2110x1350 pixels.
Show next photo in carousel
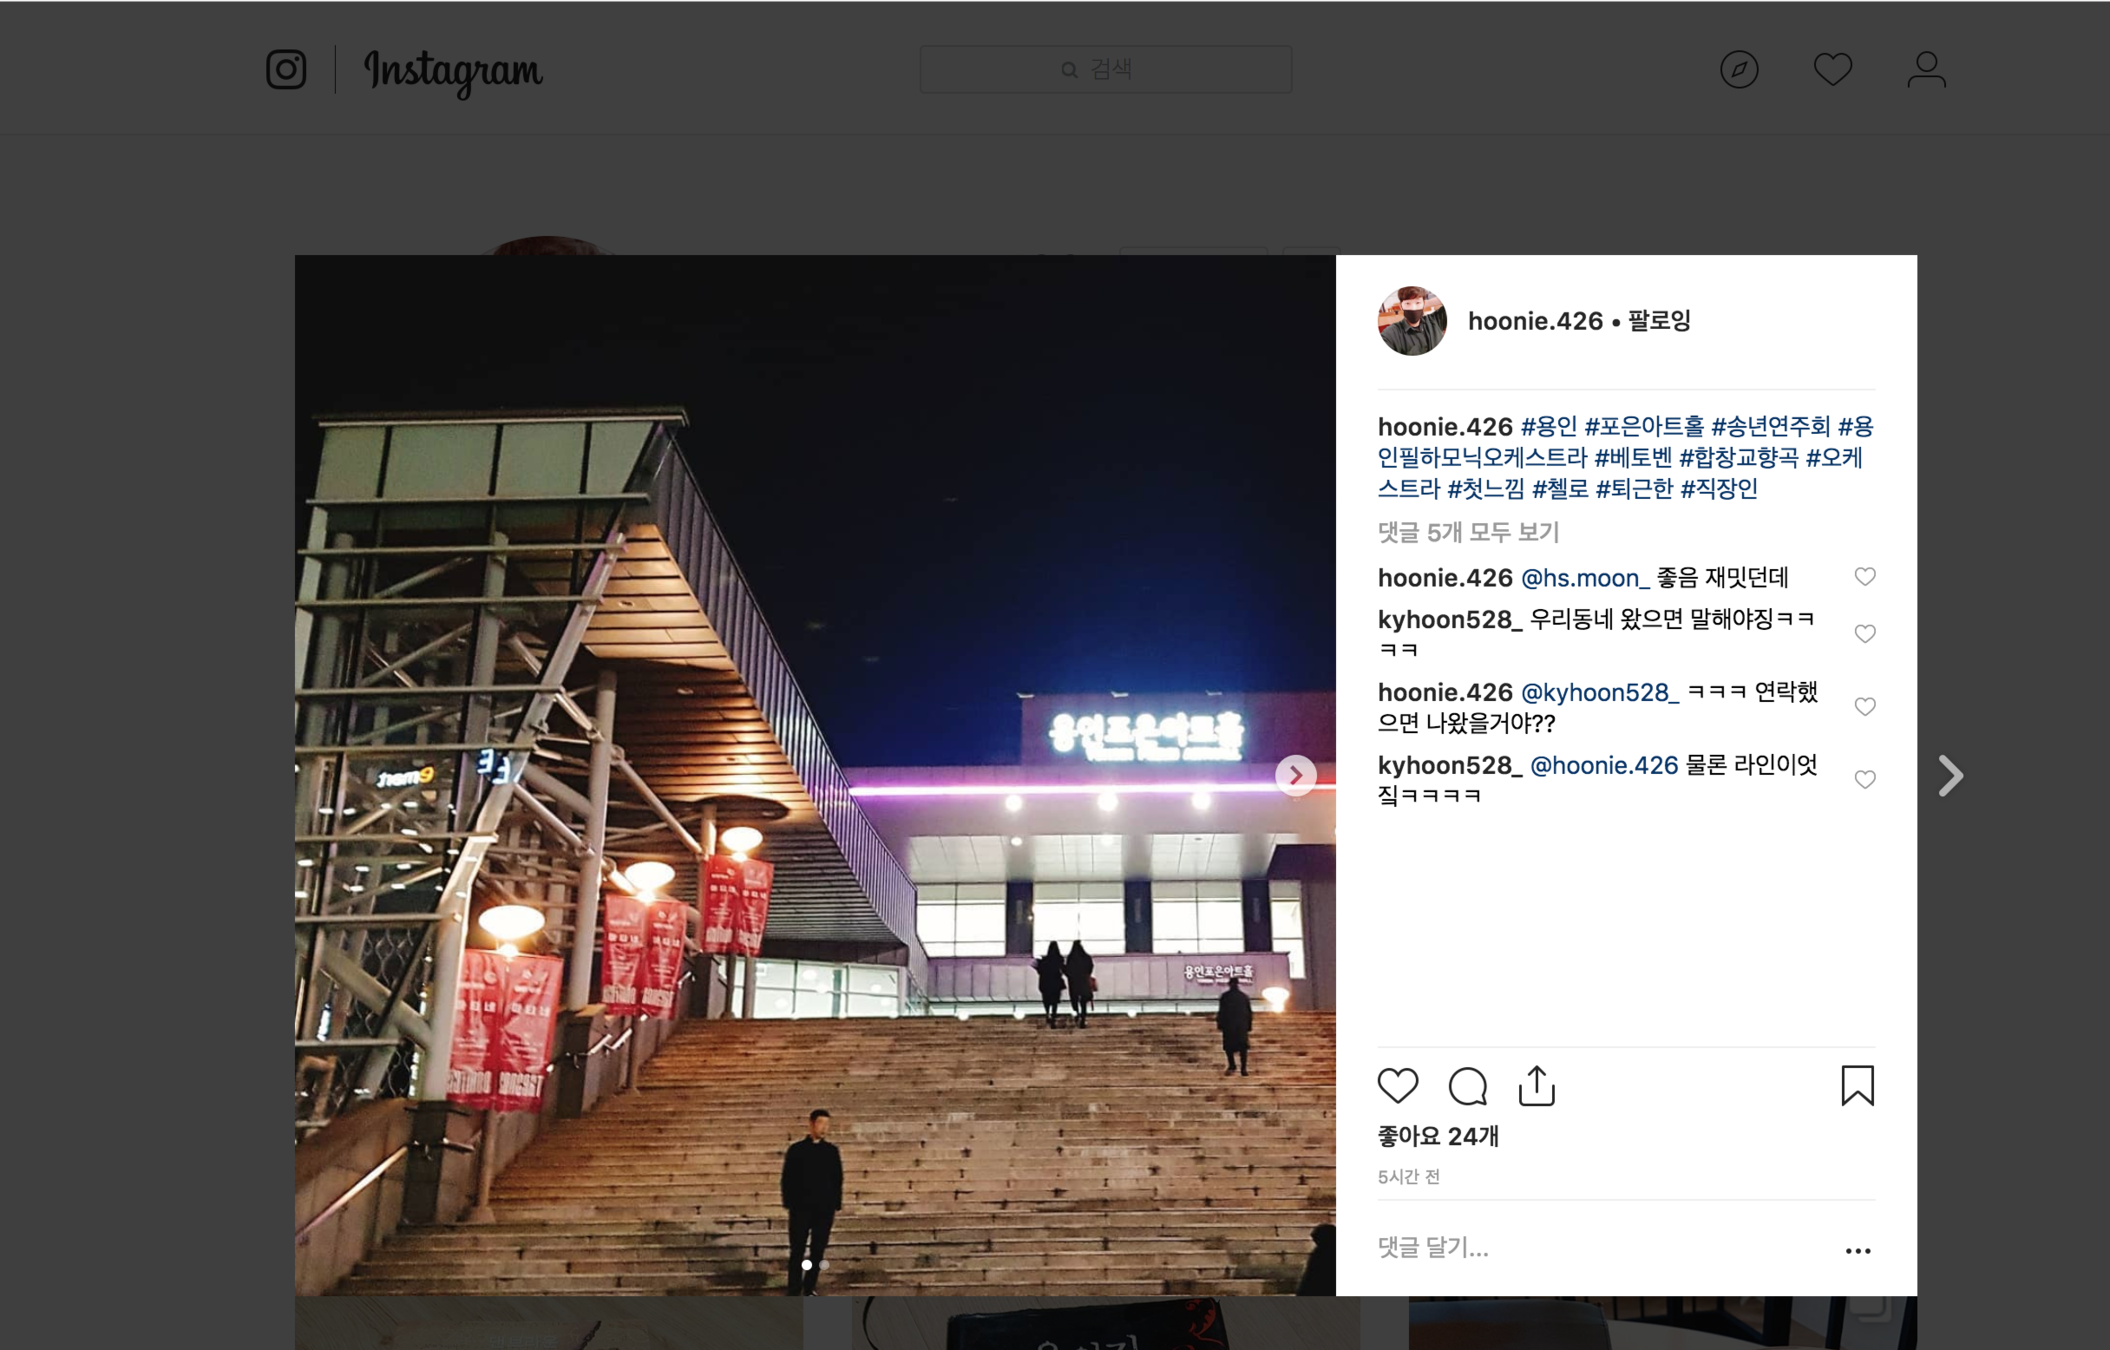tap(1295, 775)
